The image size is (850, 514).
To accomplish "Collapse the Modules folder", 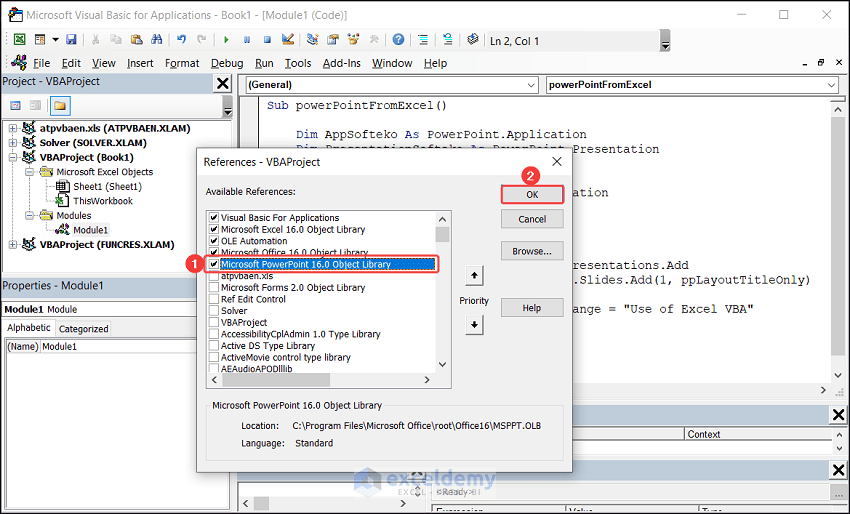I will [x=29, y=215].
